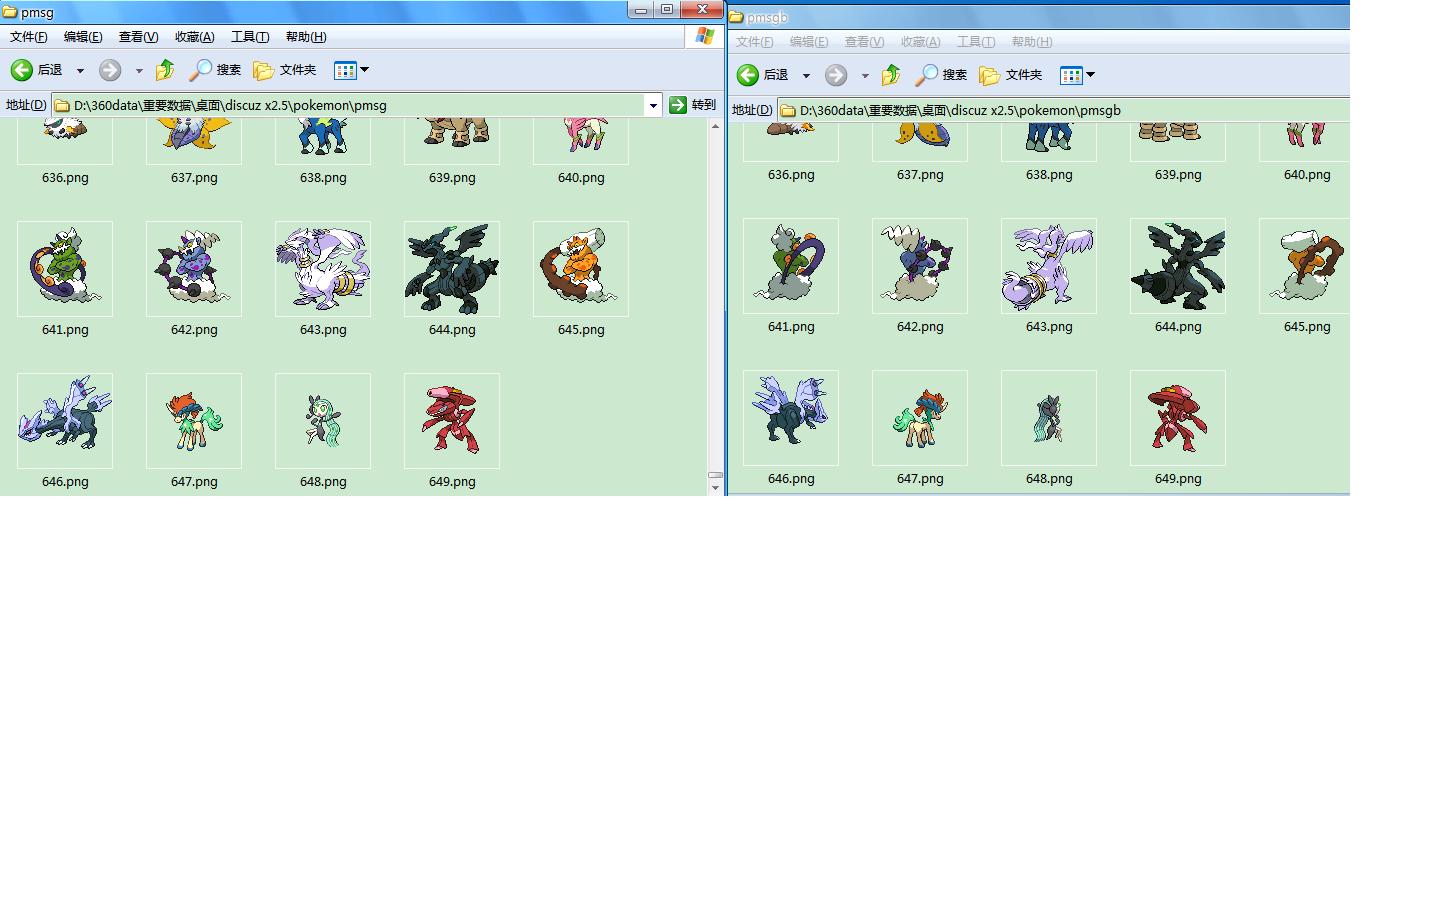
Task: Toggle Folders (文件夹) pane in pmsg window
Action: point(285,70)
